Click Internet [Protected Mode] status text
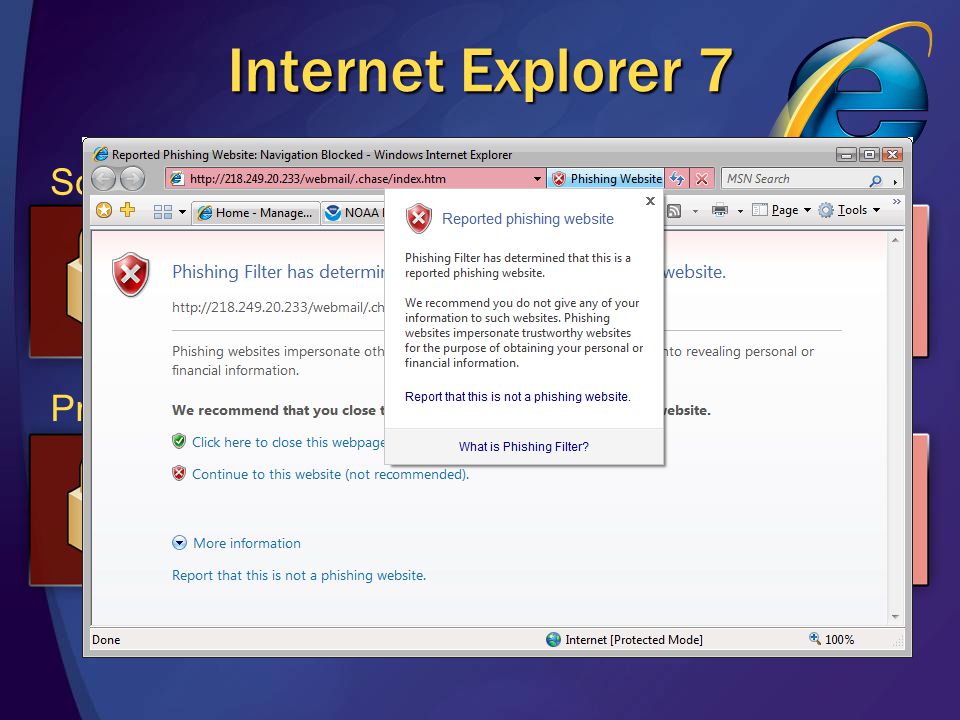 634,640
